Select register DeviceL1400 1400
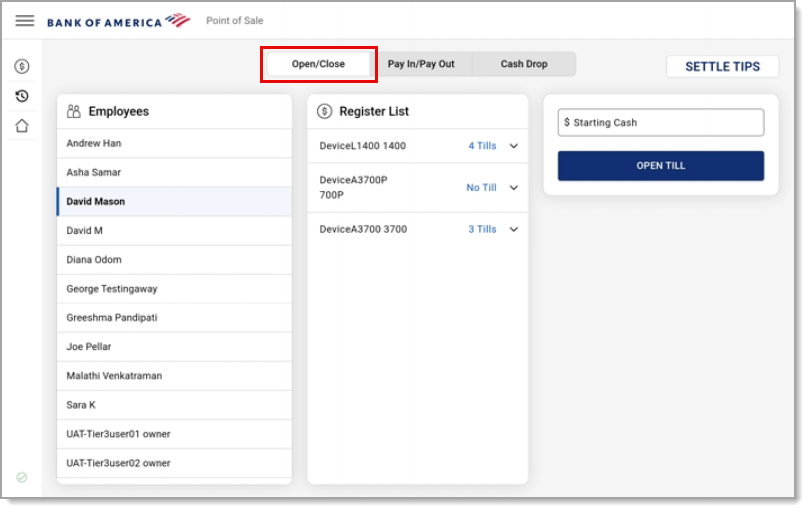 pyautogui.click(x=417, y=146)
